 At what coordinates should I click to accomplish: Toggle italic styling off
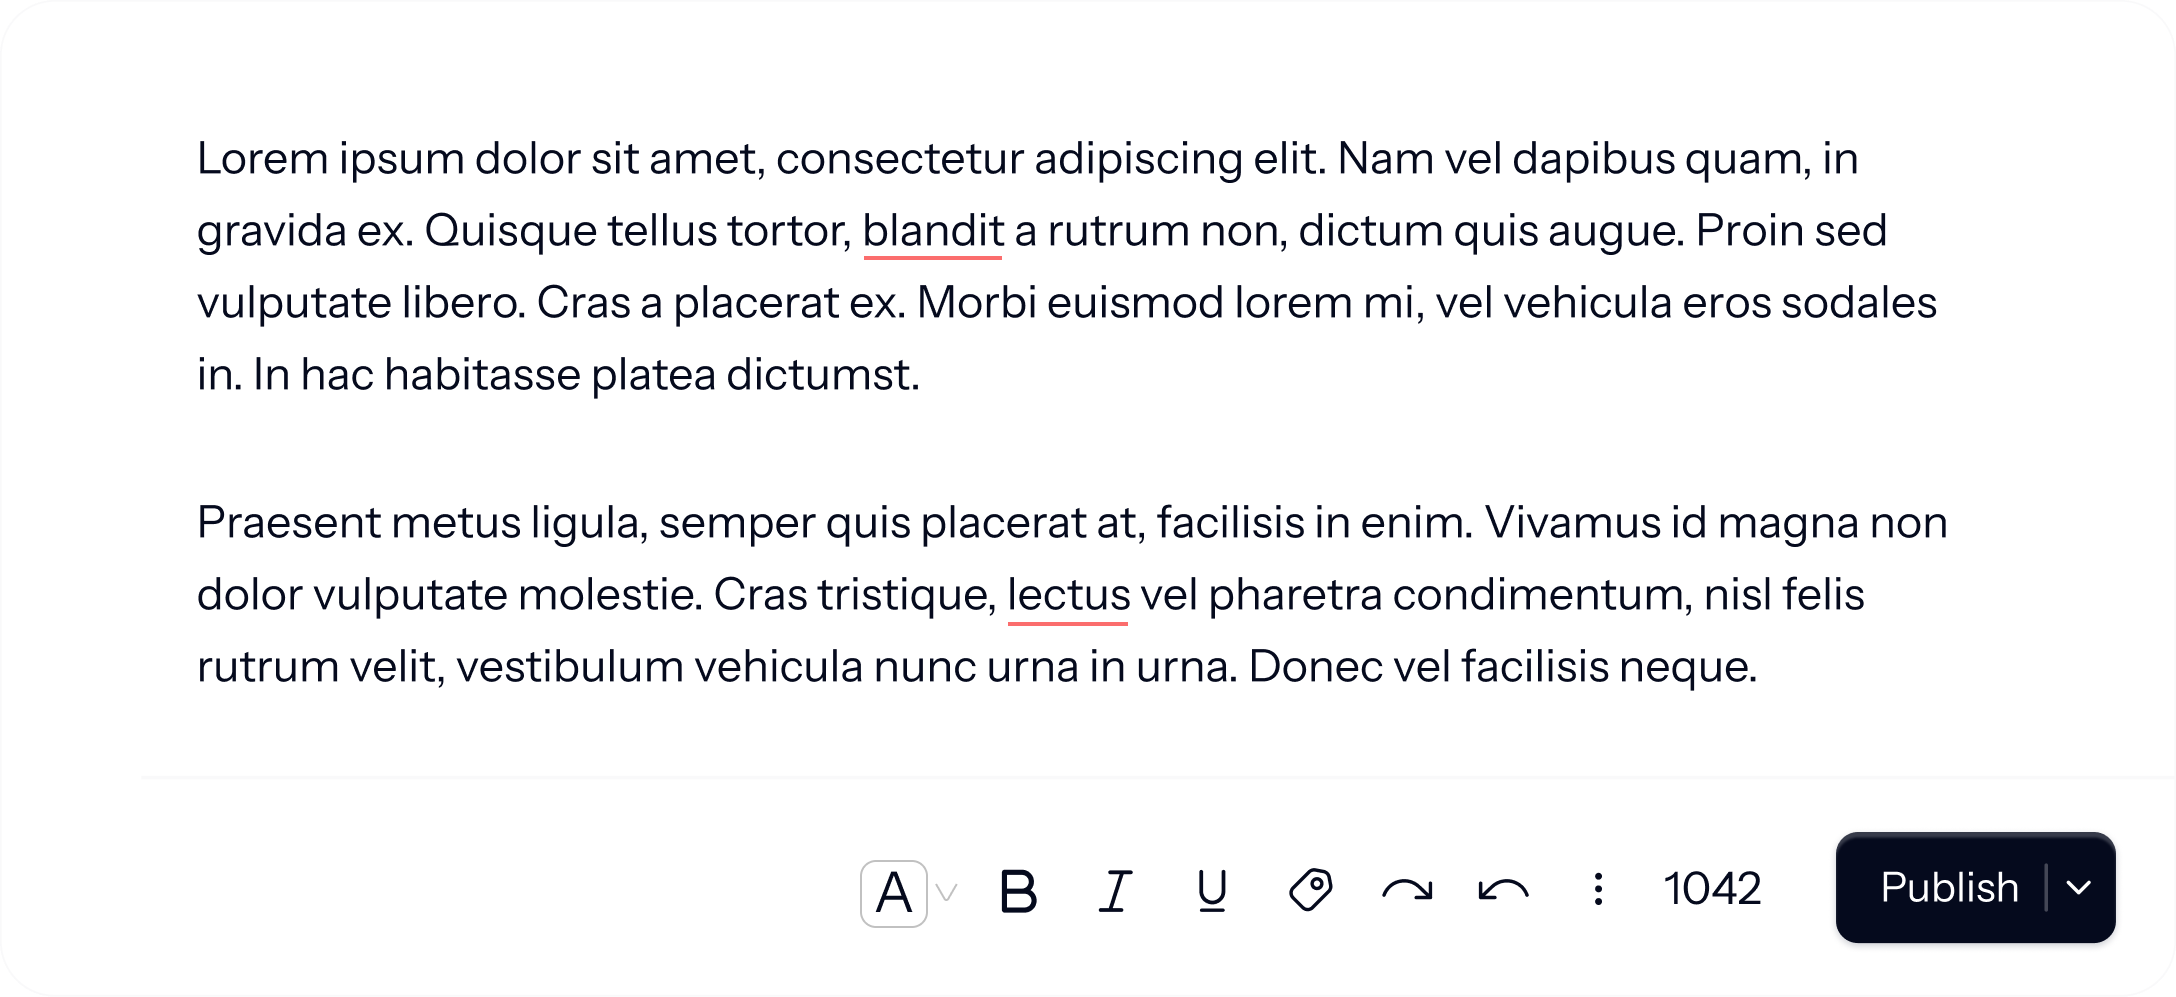1114,888
